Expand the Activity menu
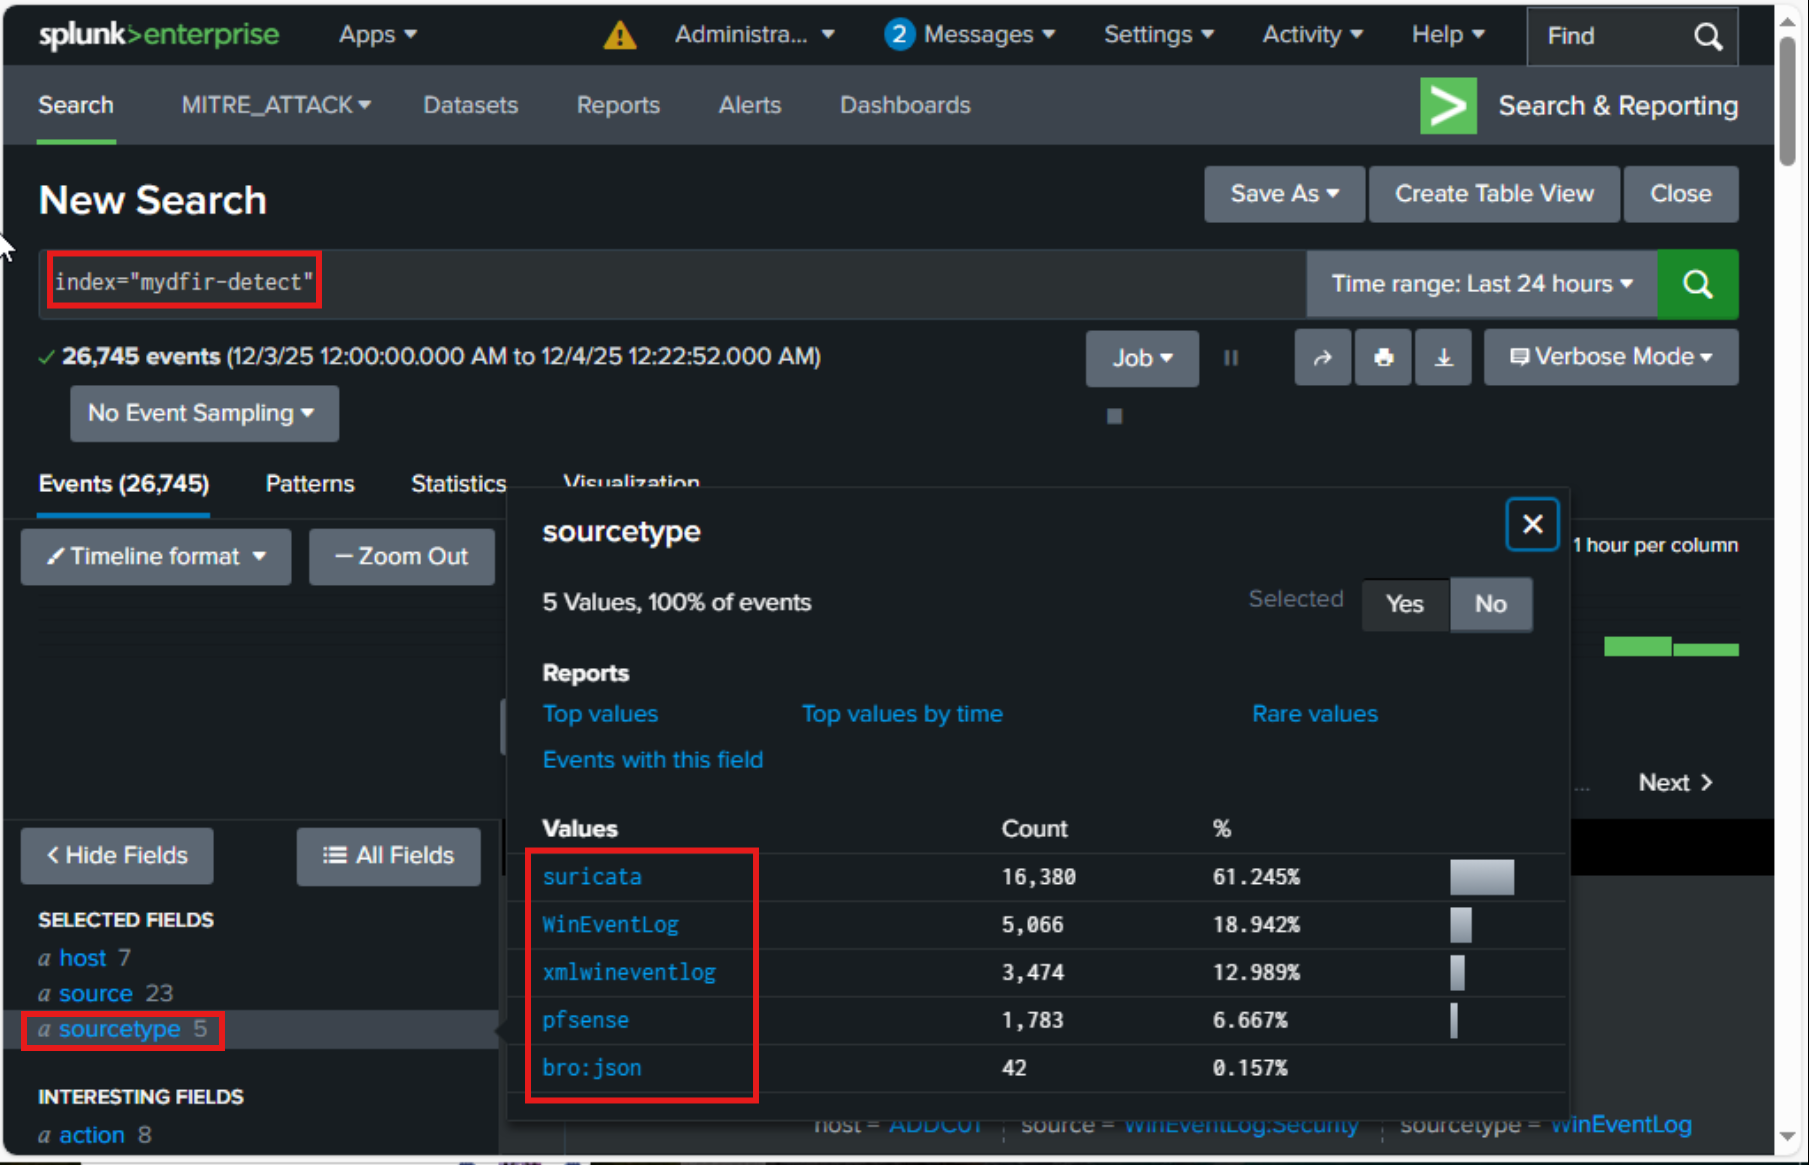 [x=1312, y=35]
